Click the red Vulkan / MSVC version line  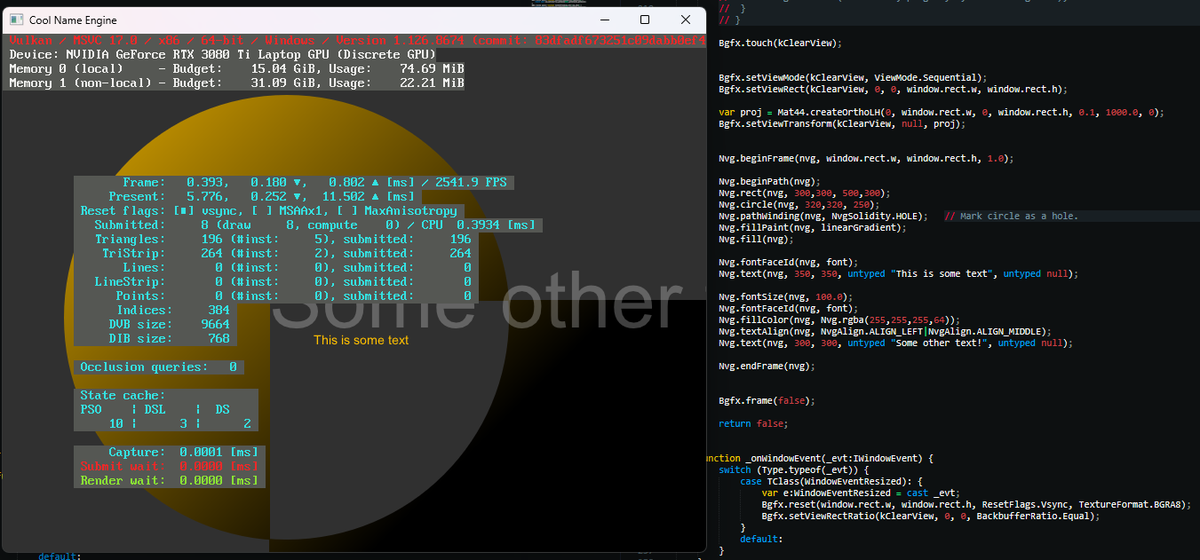(356, 40)
